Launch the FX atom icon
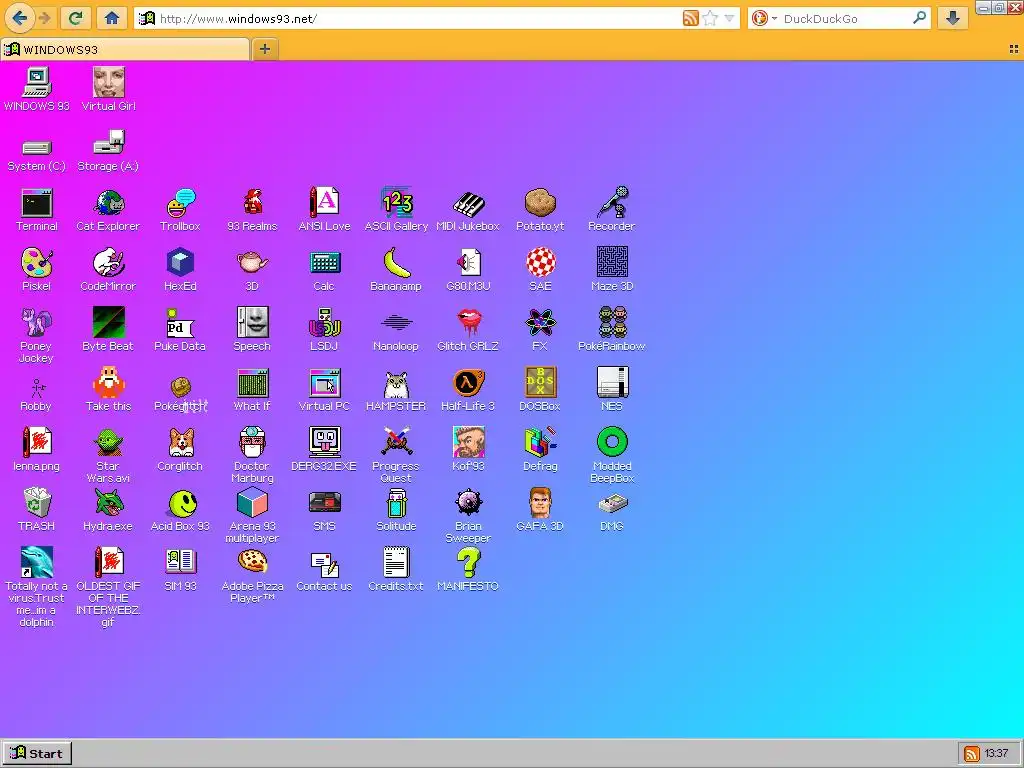Screen dimensions: 1024x768 click(540, 329)
